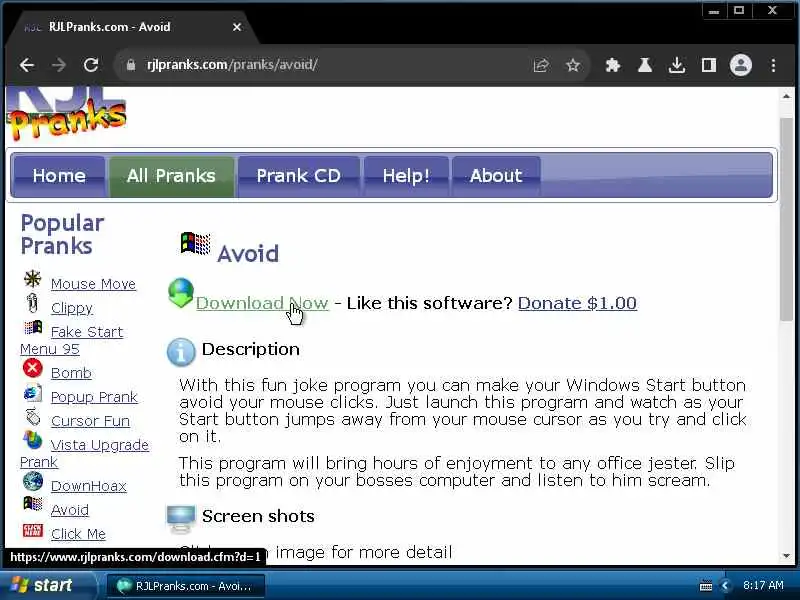Expand hidden tray icons arrow
Viewport: 800px width, 600px height.
725,586
